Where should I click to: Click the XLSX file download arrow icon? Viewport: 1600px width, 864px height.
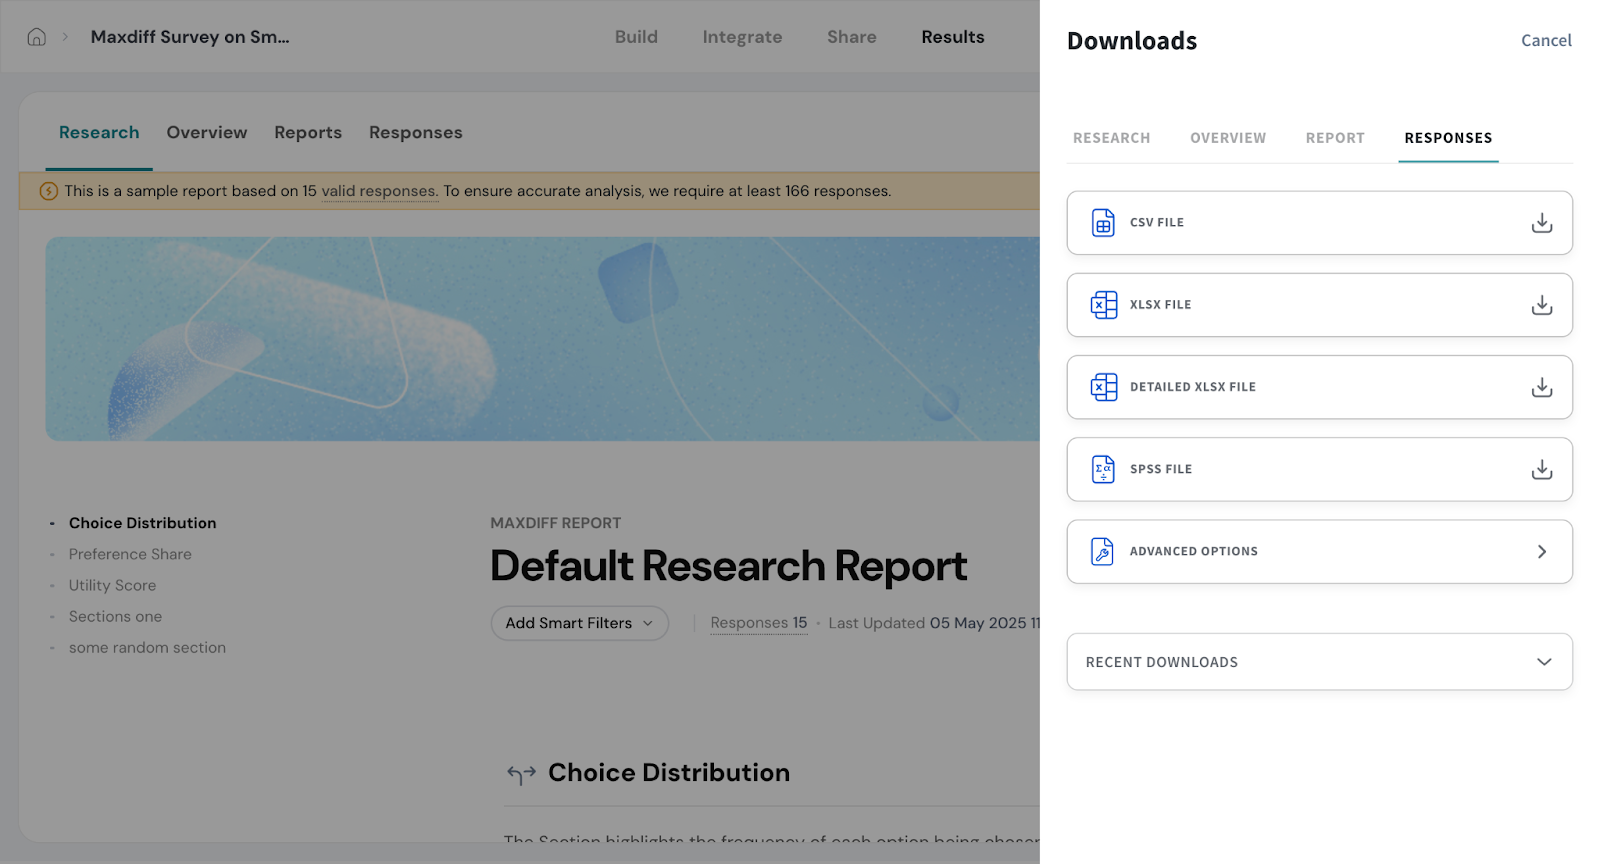pos(1541,305)
